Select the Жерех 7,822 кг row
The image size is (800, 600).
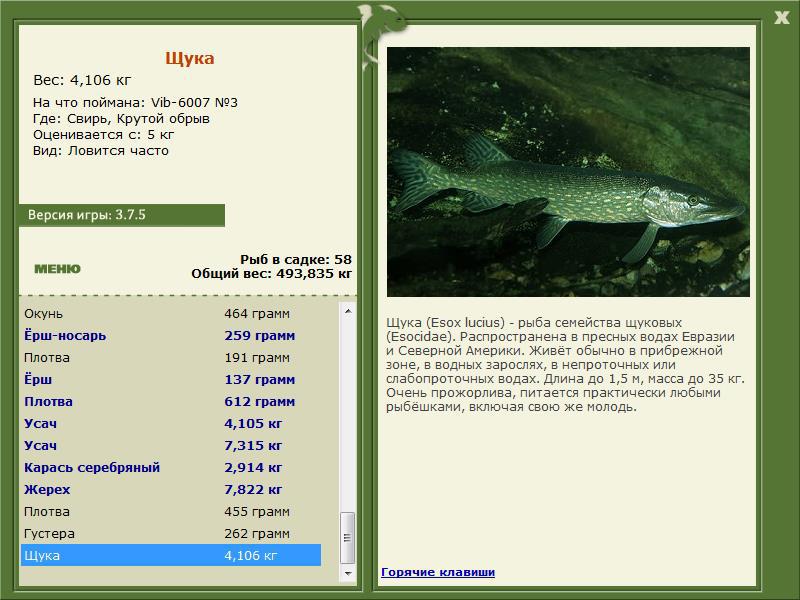(171, 489)
